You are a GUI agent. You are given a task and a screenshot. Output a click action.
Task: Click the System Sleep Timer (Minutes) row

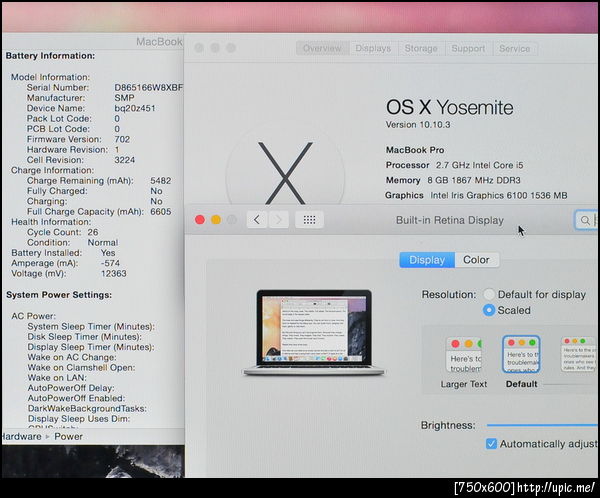click(91, 327)
